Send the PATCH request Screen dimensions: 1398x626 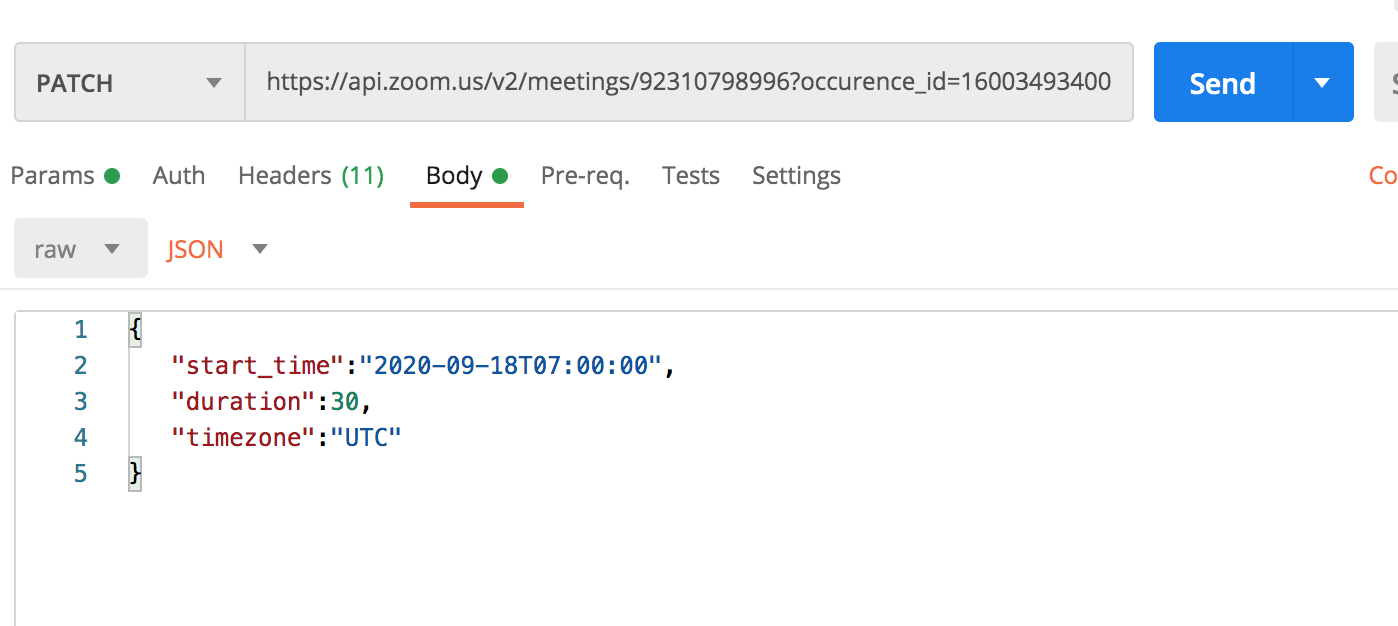point(1222,83)
